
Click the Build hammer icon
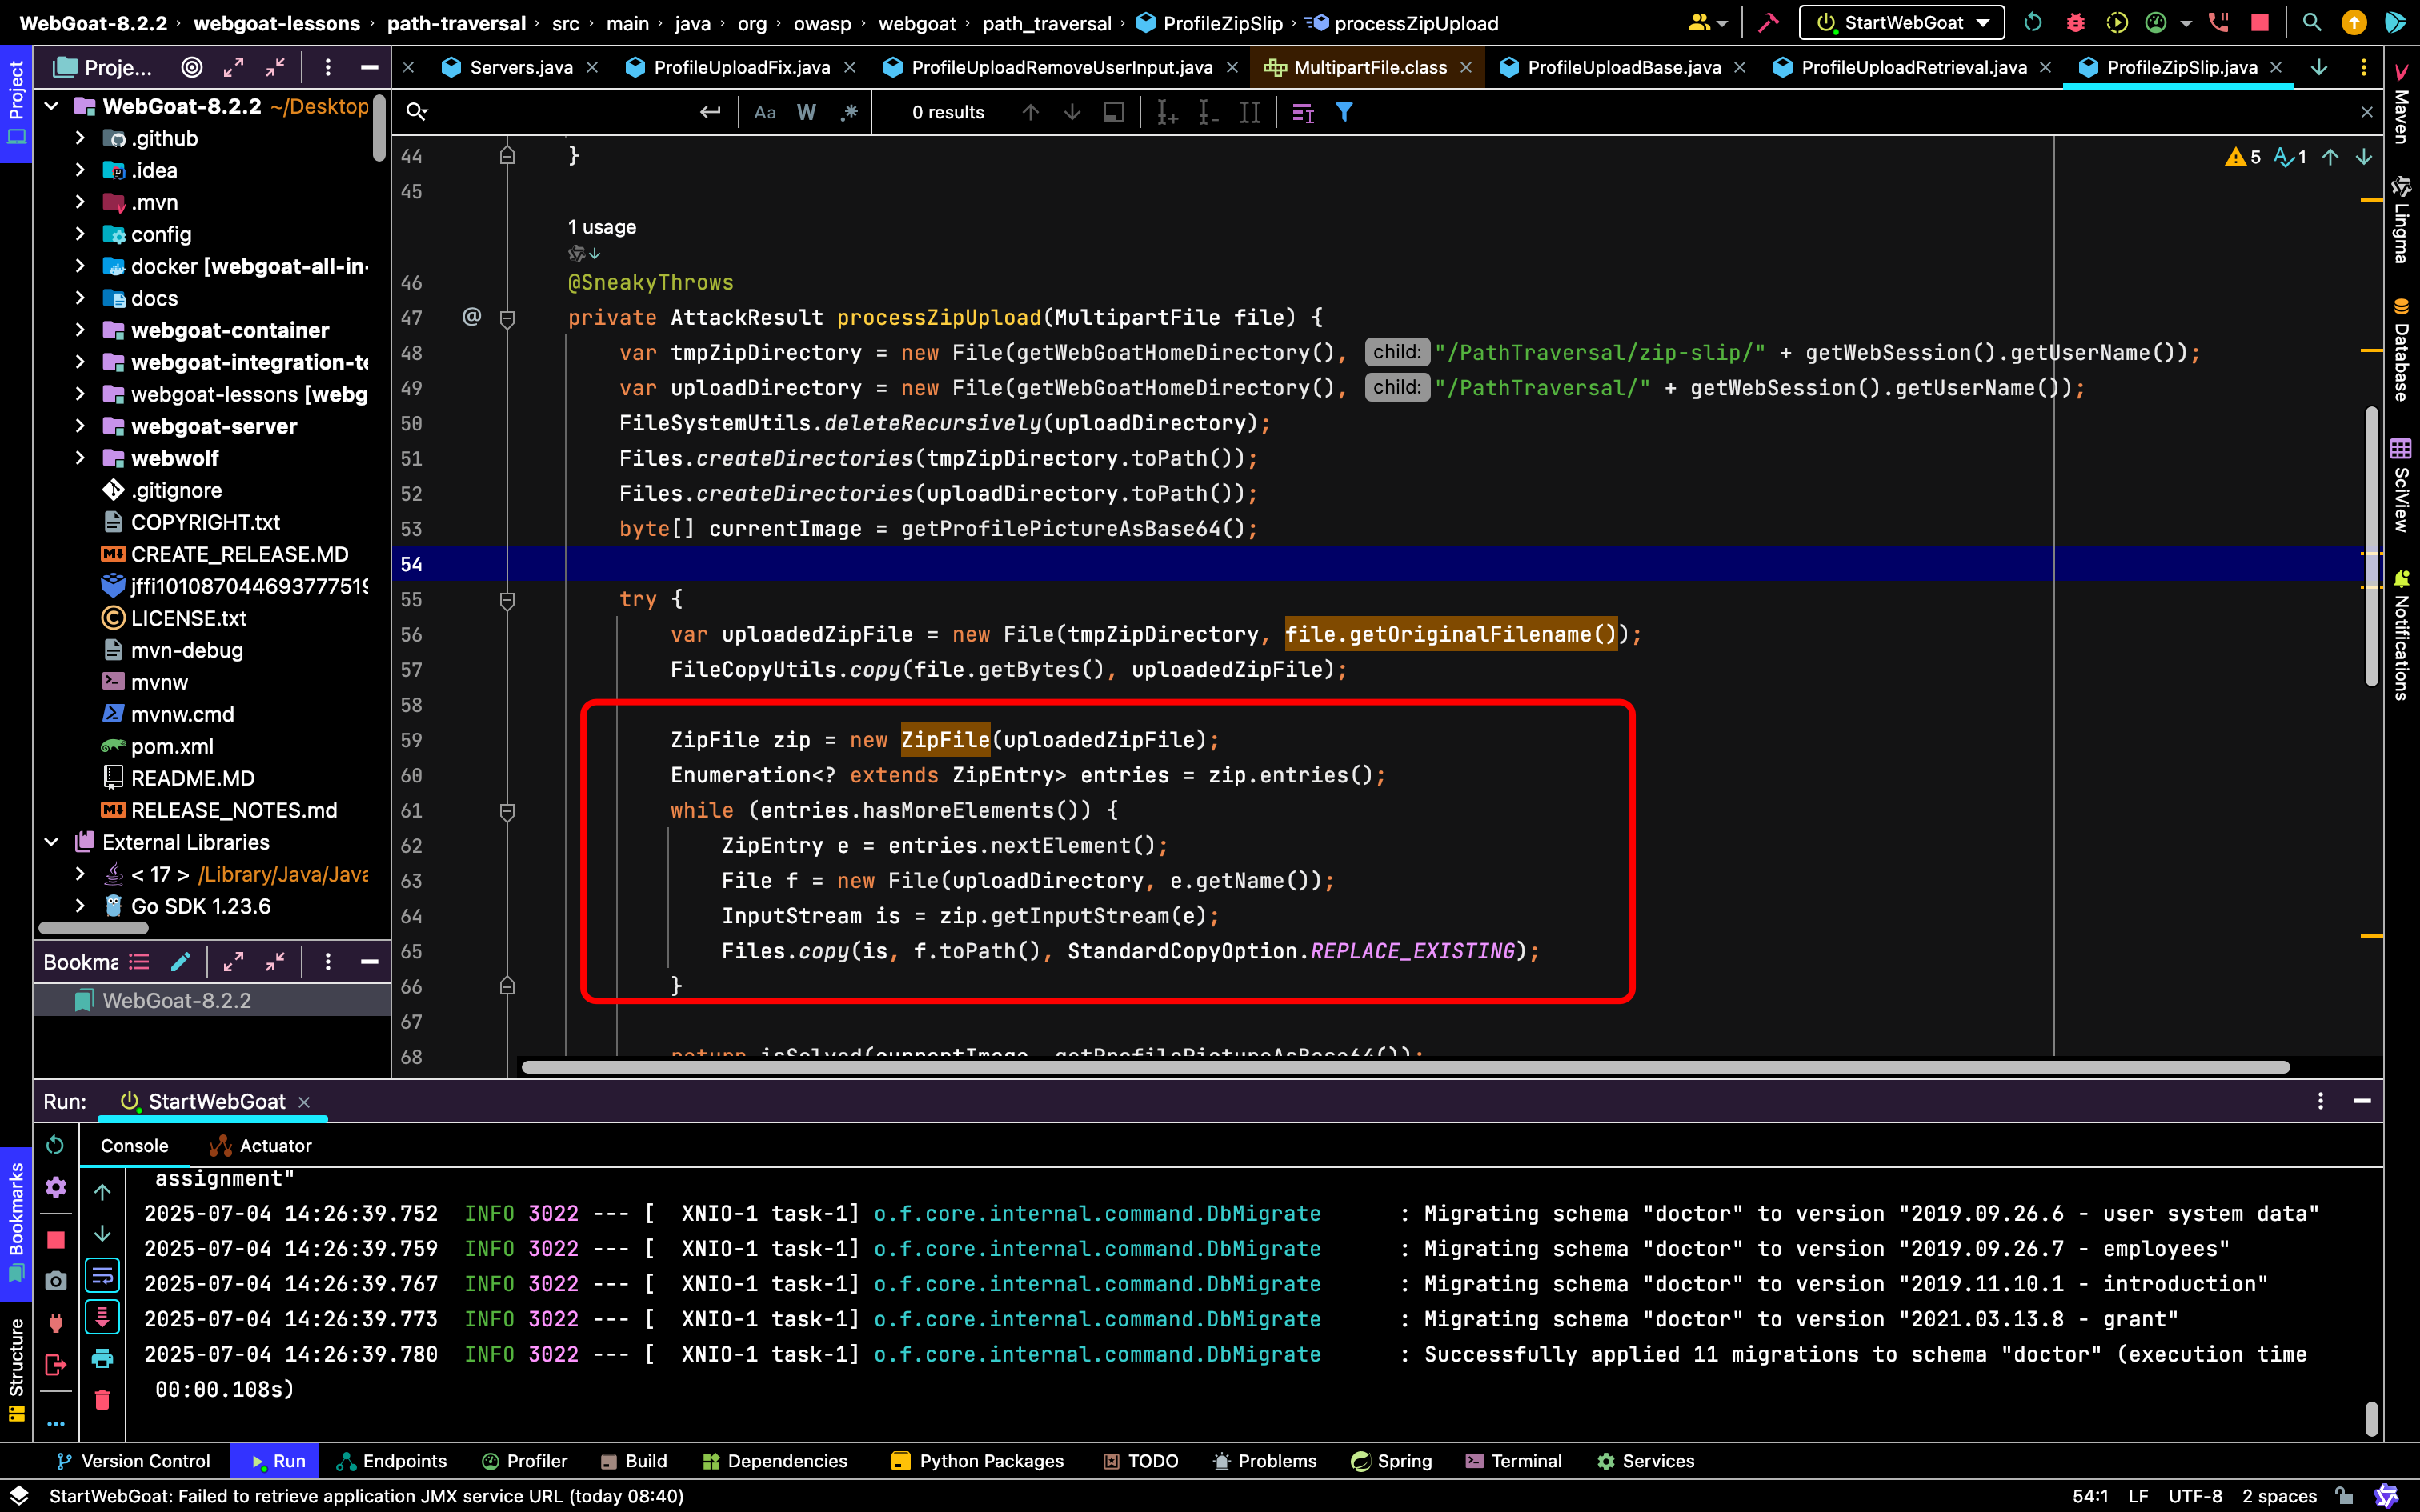(x=1768, y=22)
